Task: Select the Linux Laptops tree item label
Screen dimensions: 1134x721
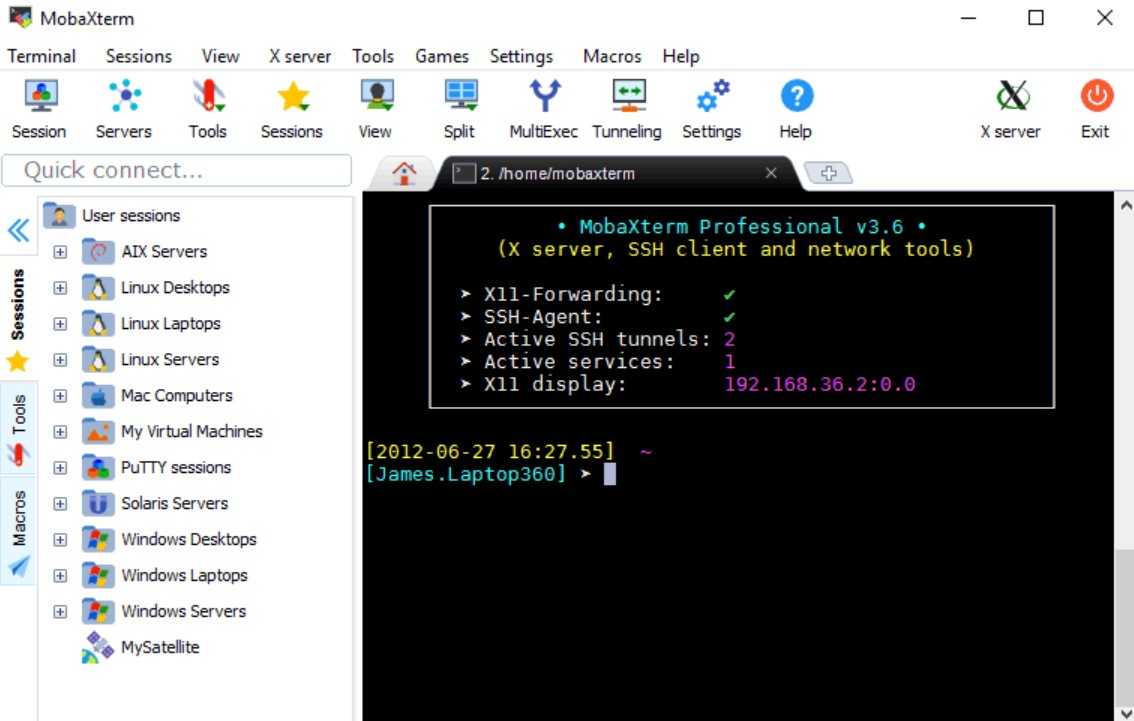Action: click(171, 324)
